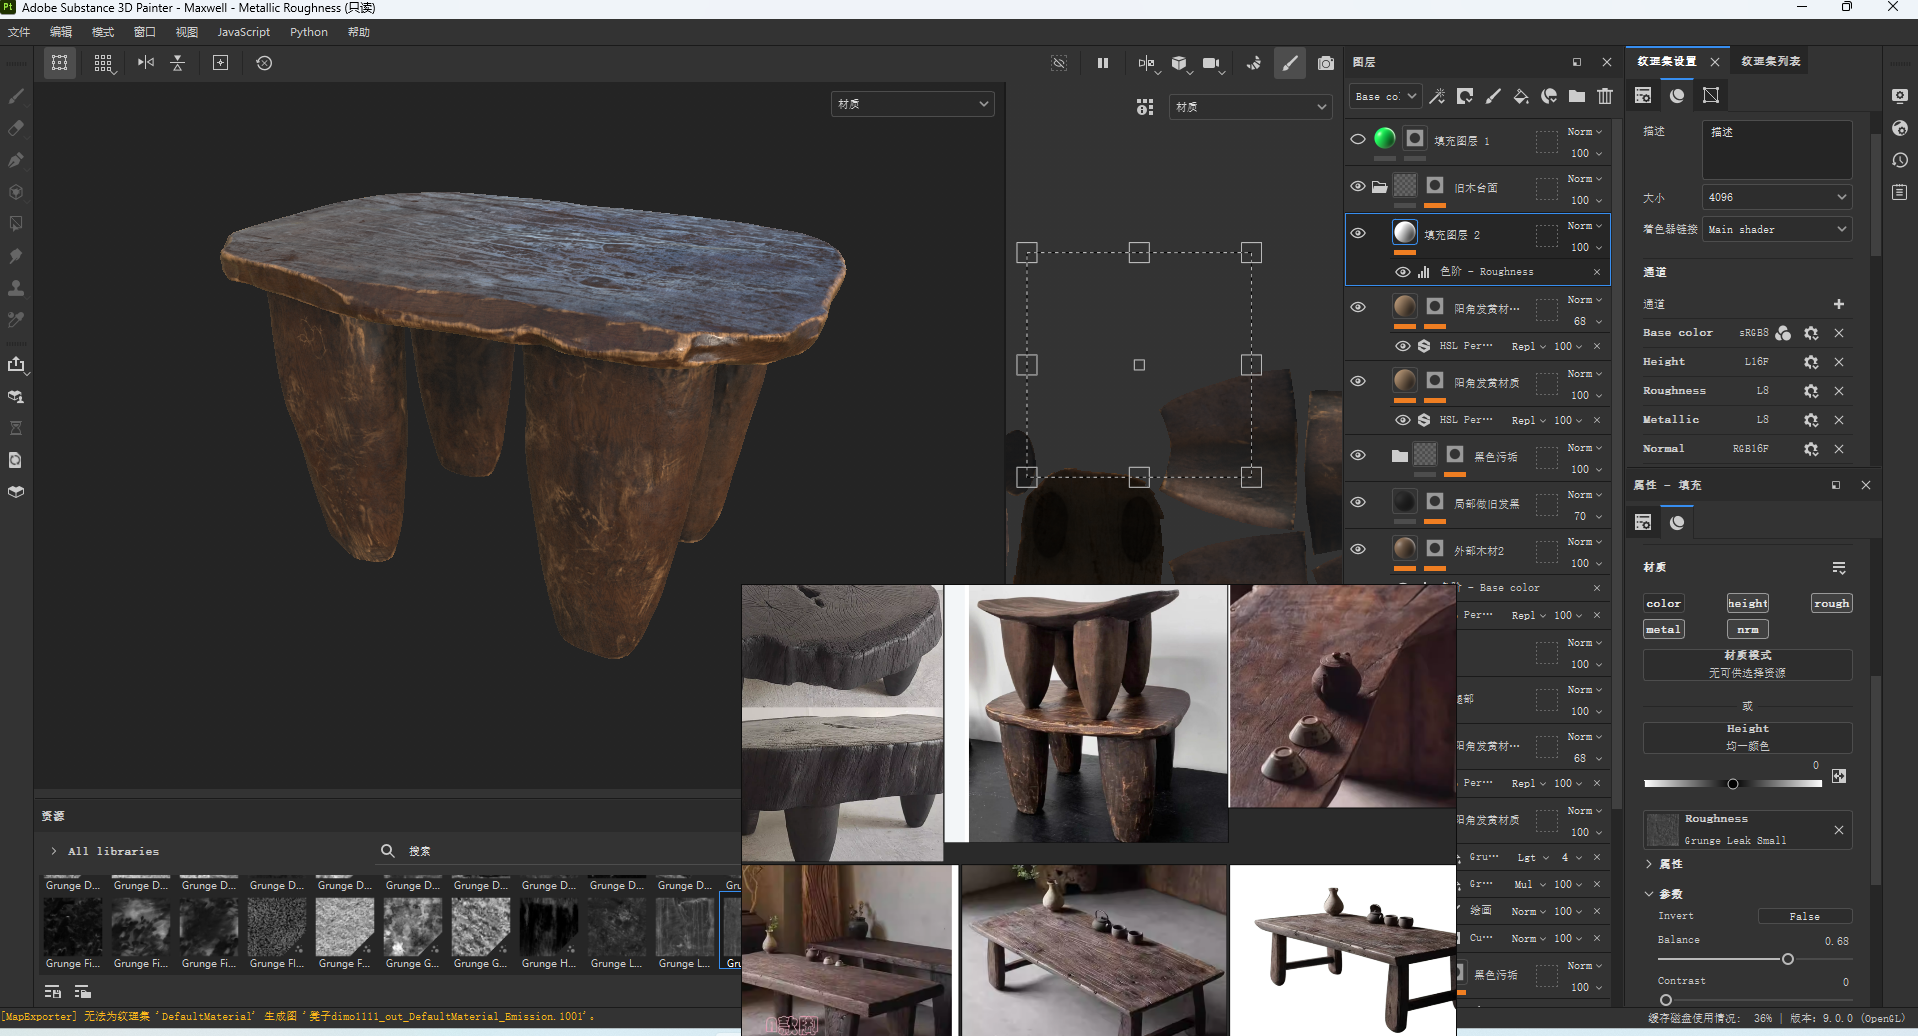Screen dimensions: 1918x1036
Task: Click the Invert False button
Action: [x=1805, y=916]
